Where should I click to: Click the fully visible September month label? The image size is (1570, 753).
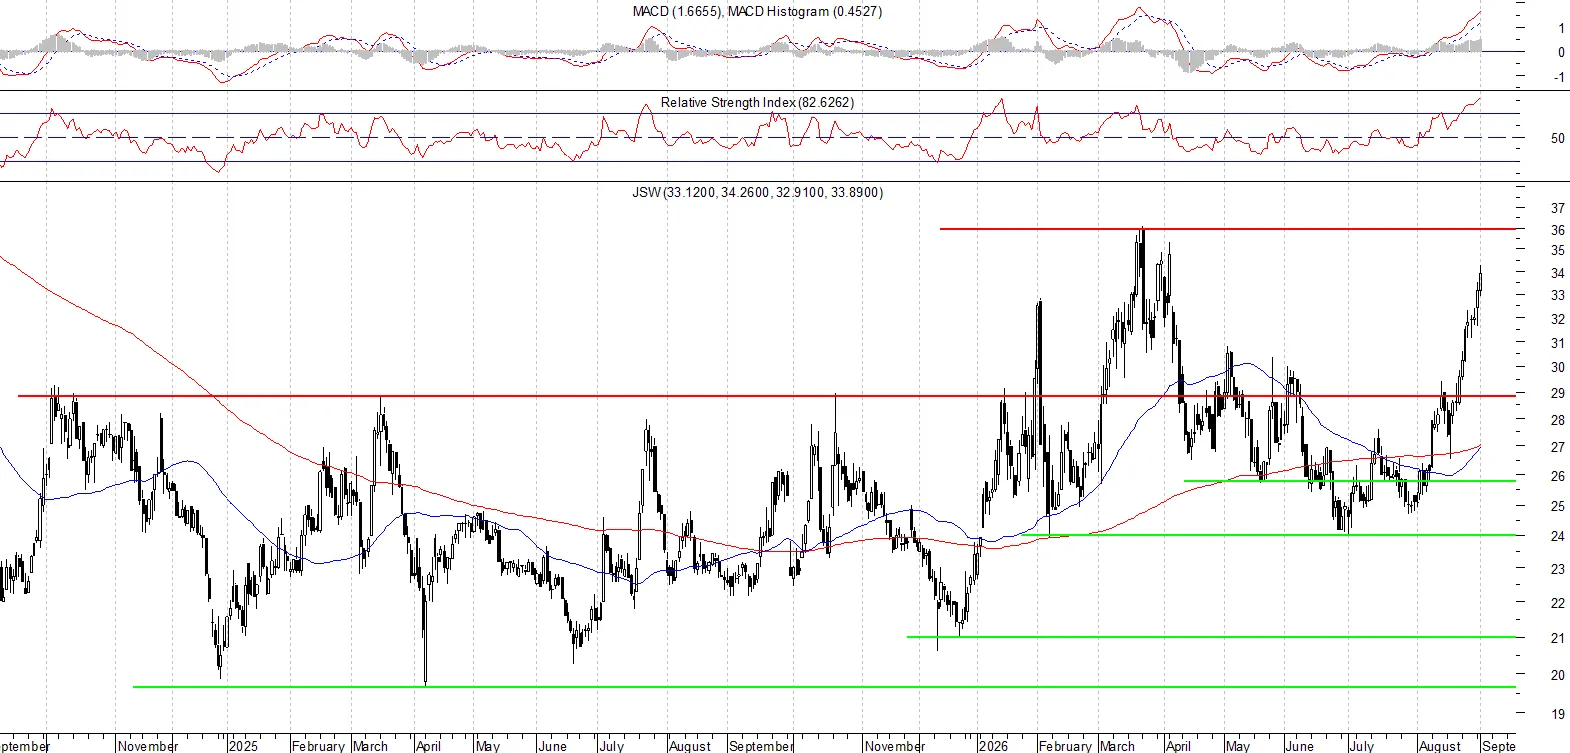point(761,746)
